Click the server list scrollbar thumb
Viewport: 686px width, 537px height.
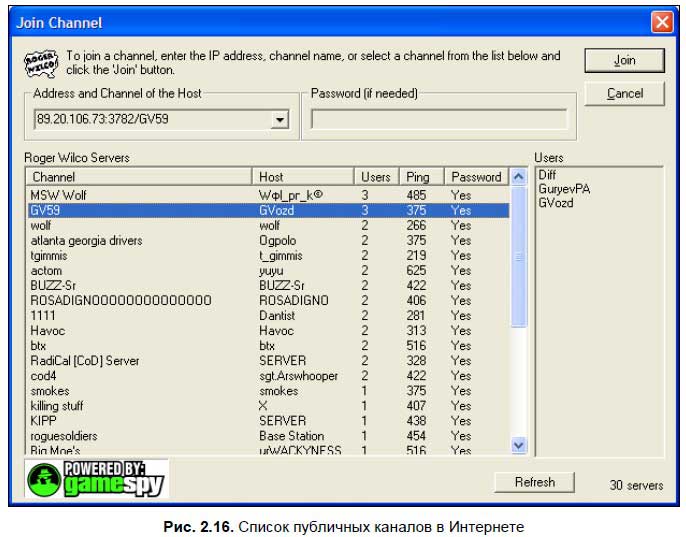pyautogui.click(x=518, y=258)
